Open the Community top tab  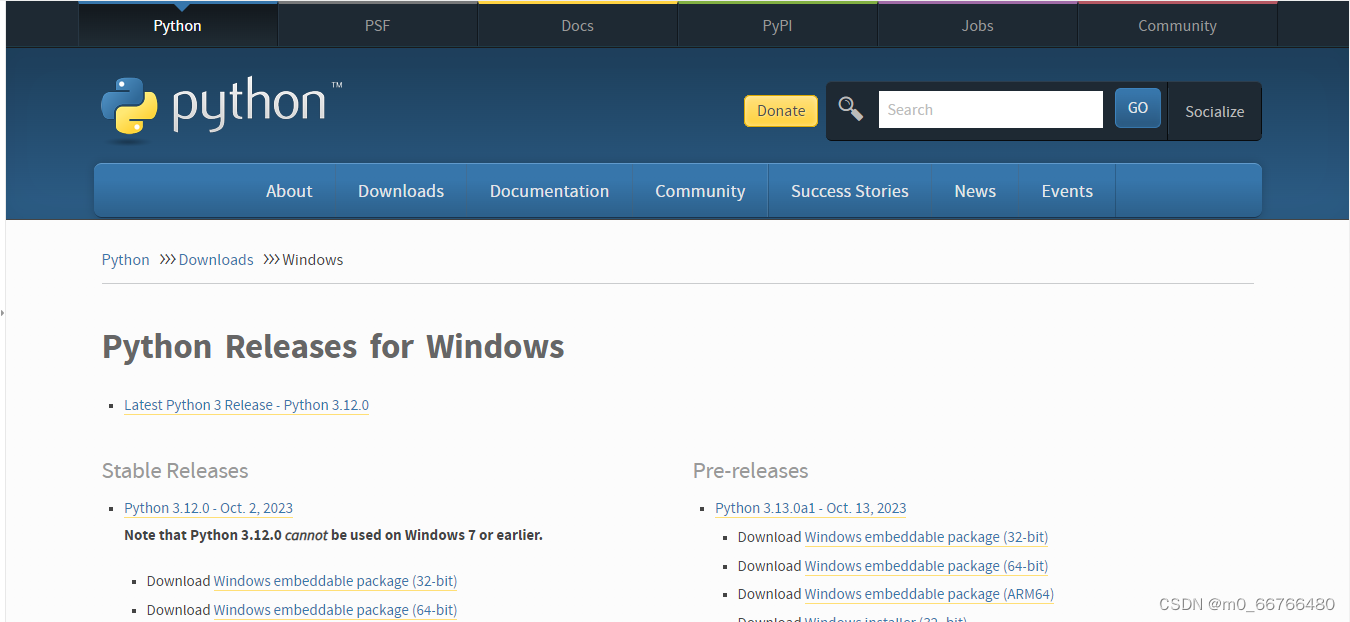[1177, 25]
